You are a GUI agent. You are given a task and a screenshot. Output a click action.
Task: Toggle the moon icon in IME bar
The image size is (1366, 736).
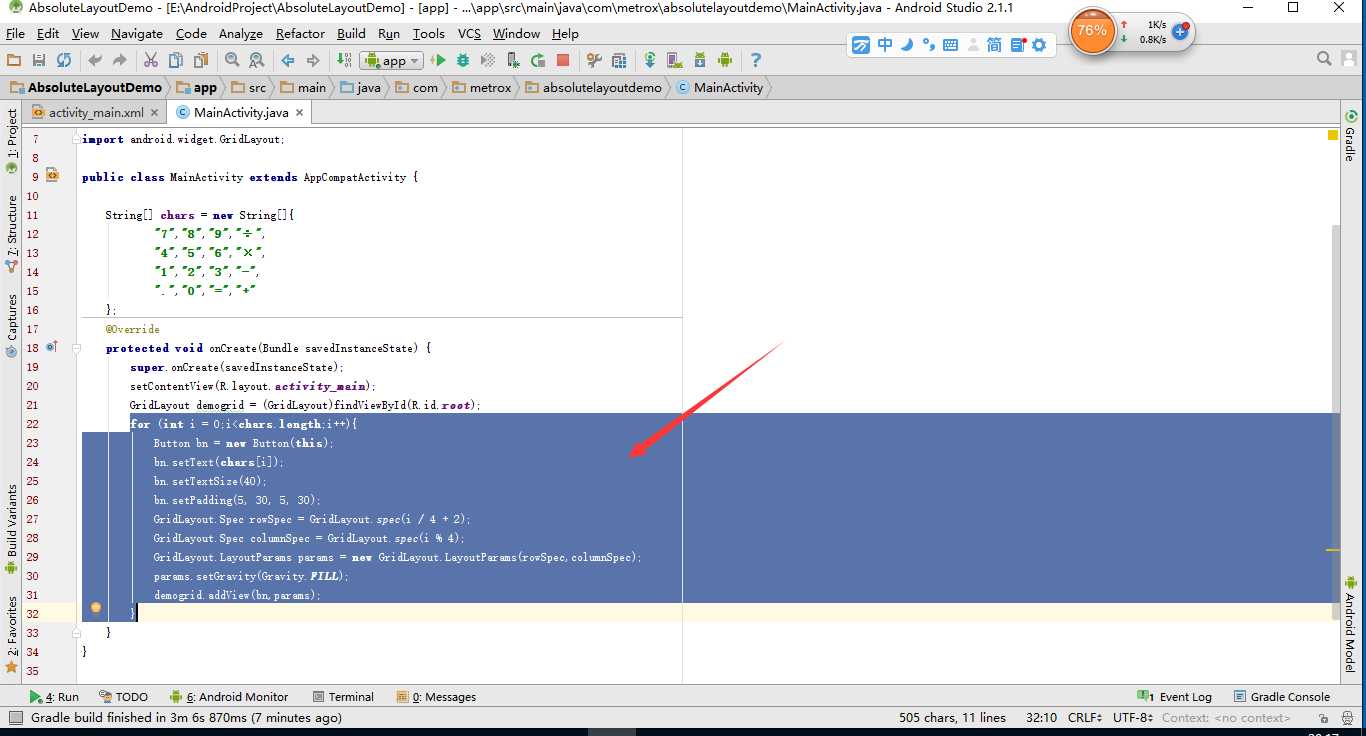click(907, 44)
